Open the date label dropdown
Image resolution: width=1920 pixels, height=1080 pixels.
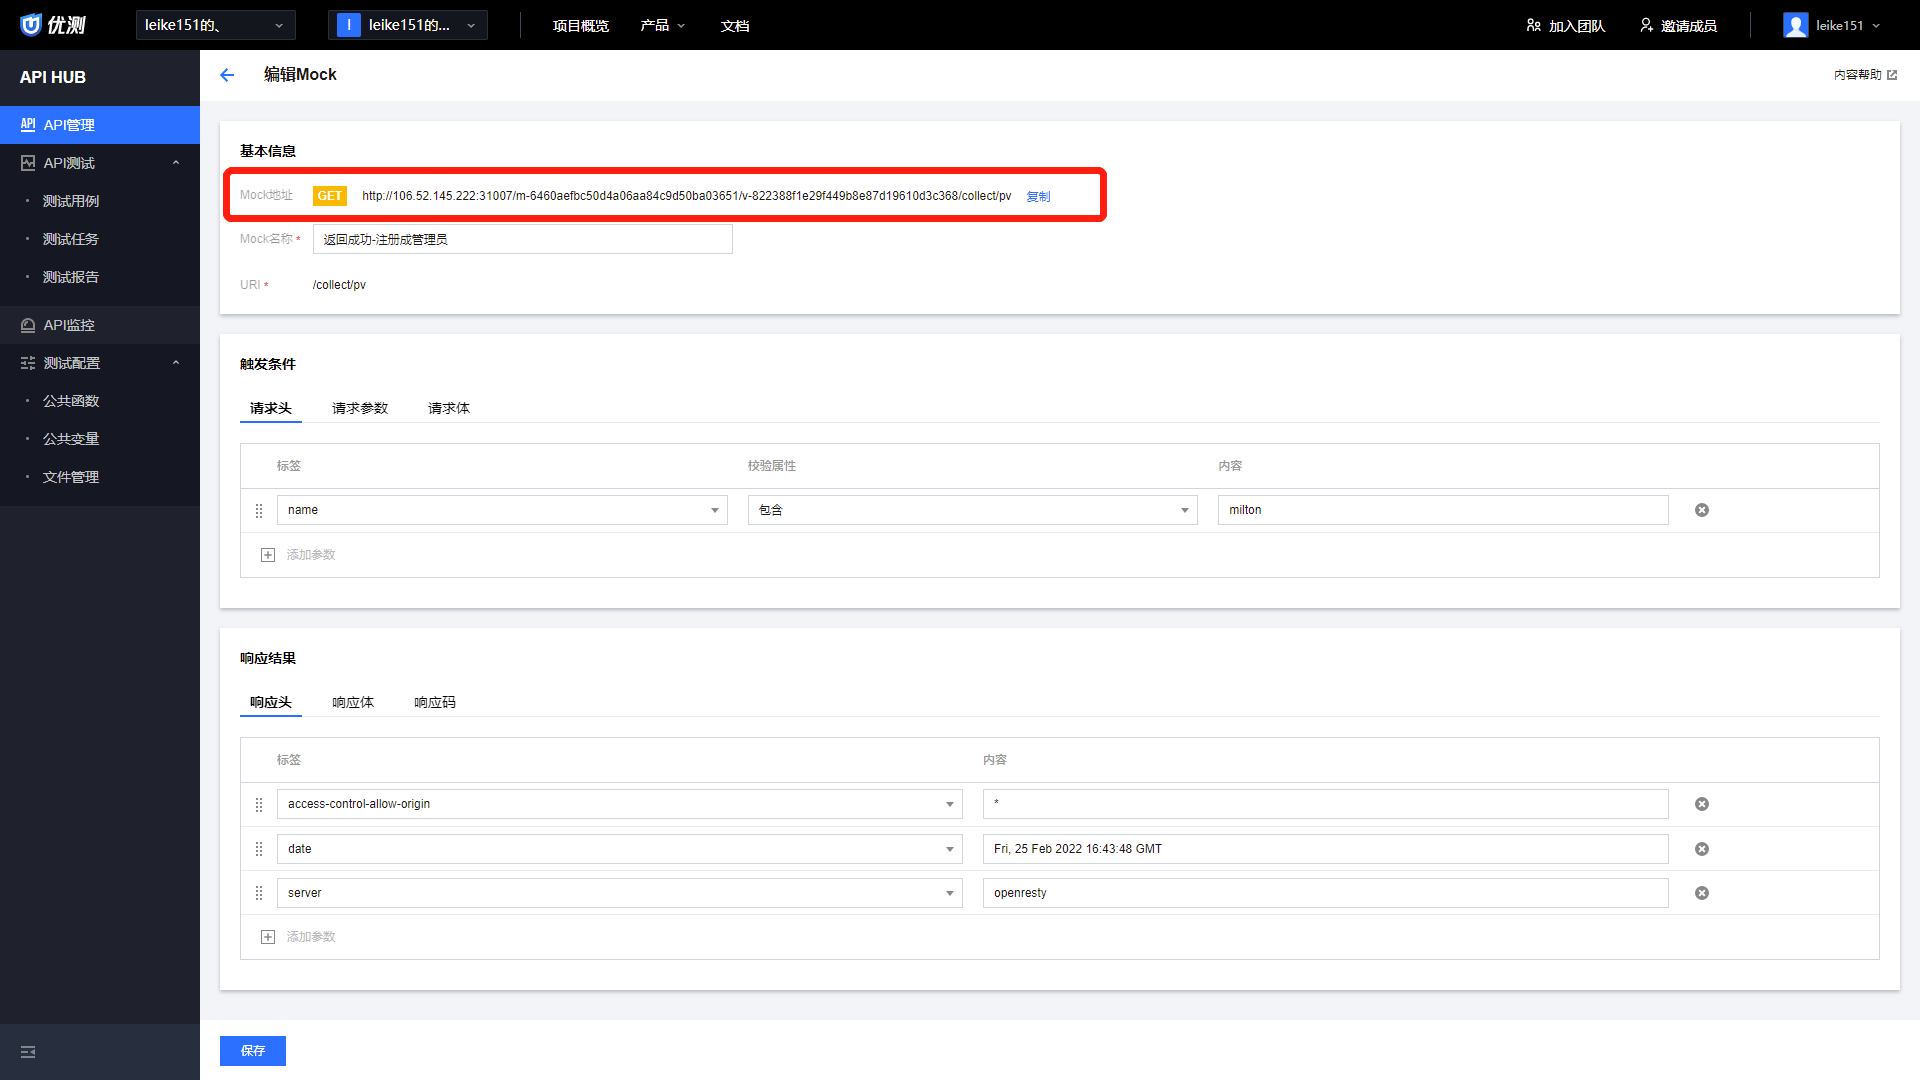[x=620, y=849]
